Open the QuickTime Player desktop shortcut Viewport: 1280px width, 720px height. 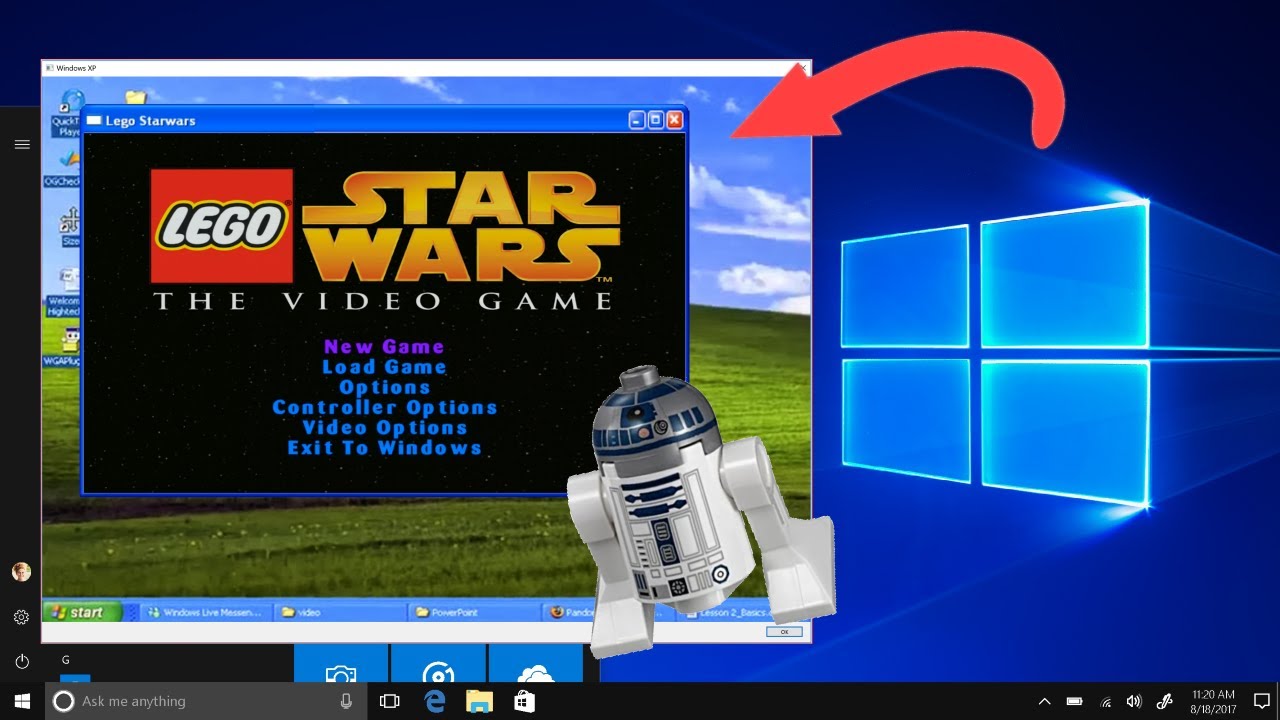click(x=70, y=112)
